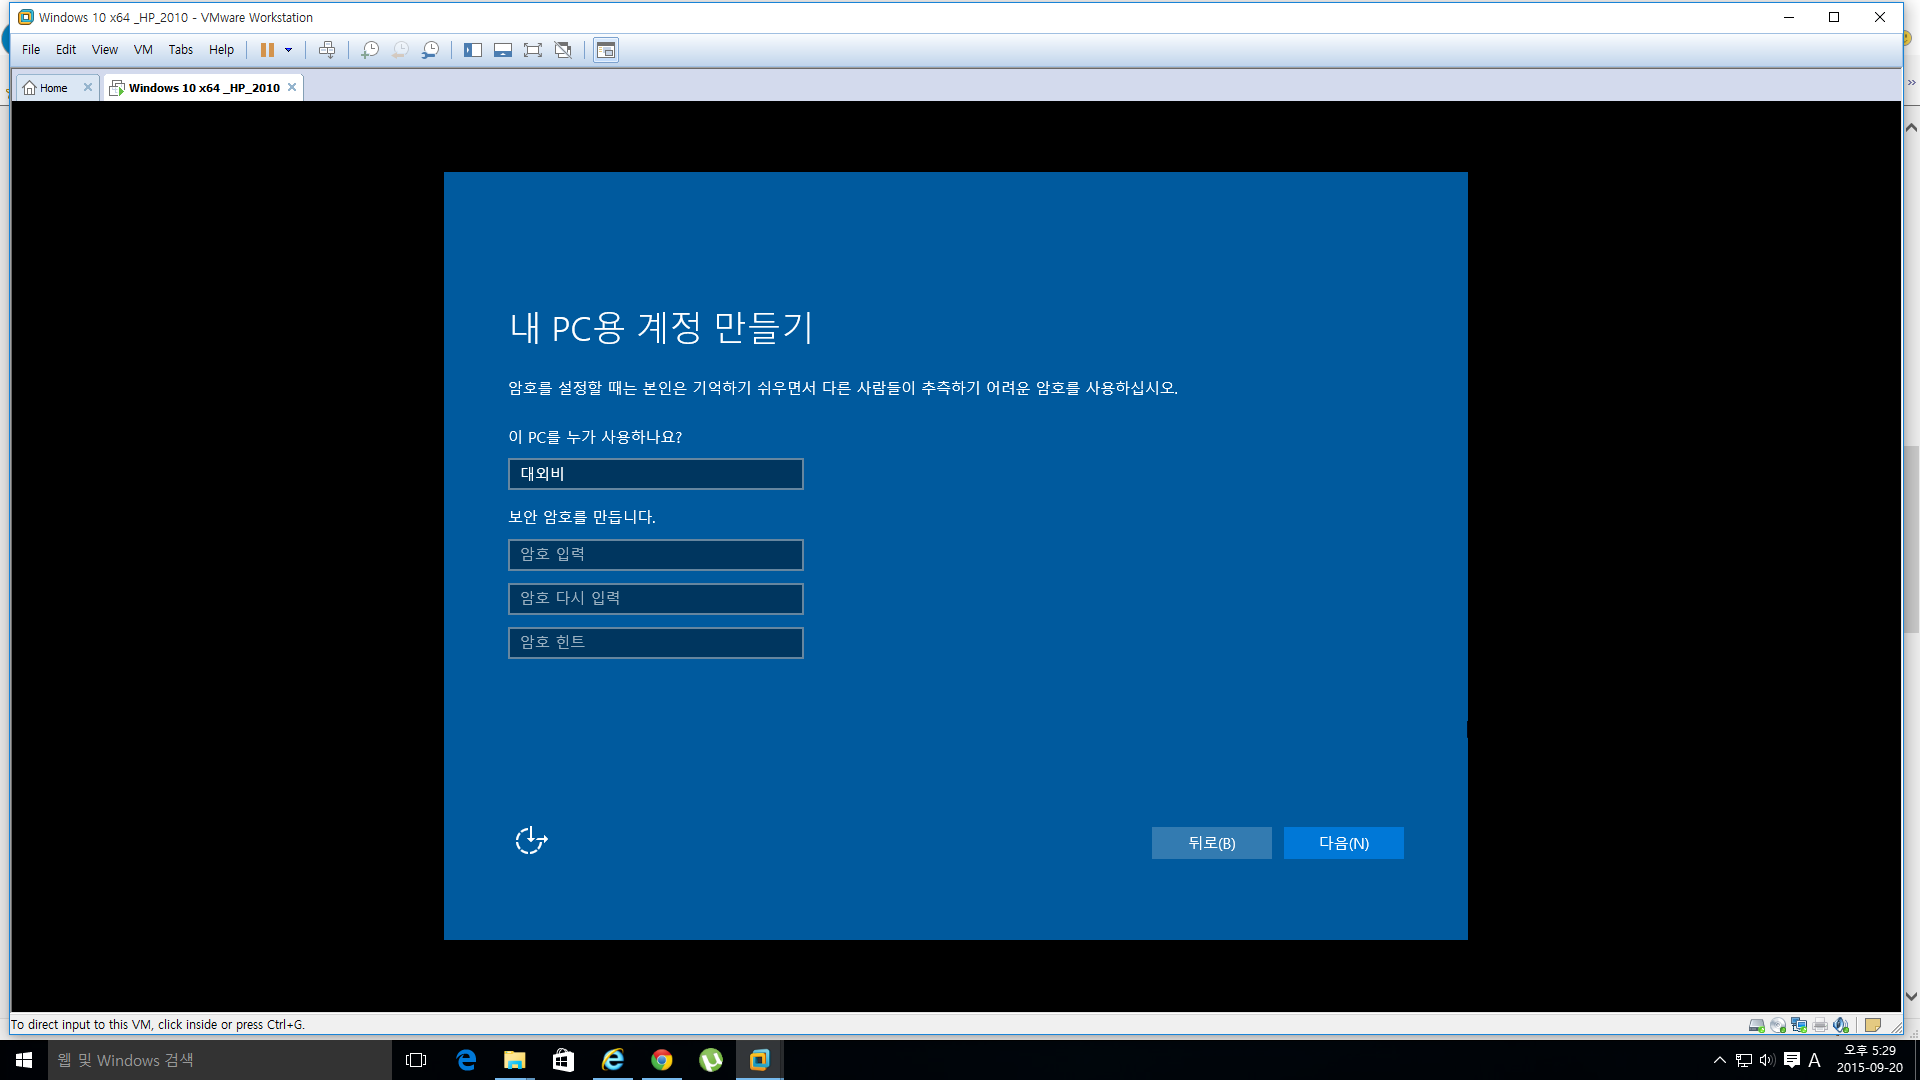Viewport: 1920px width, 1080px height.
Task: Toggle the console view icon
Action: pyautogui.click(x=606, y=50)
